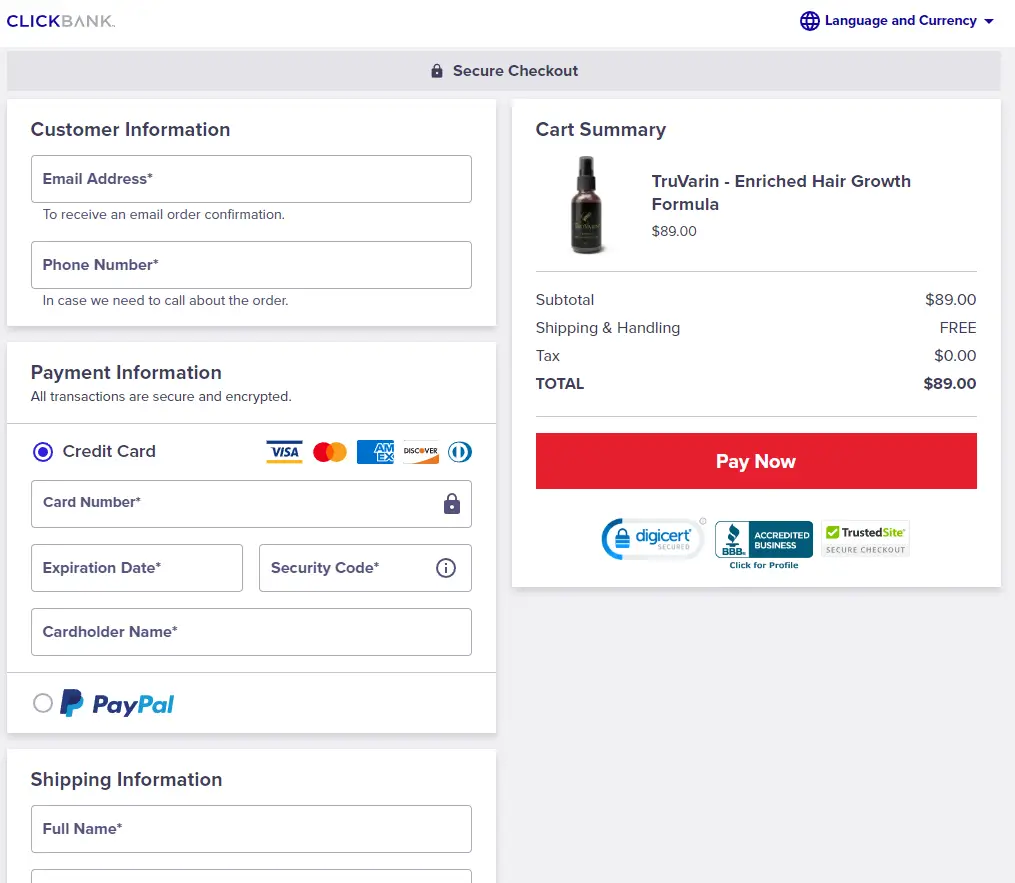This screenshot has width=1015, height=883.
Task: Choose PayPal as payment method
Action: point(117,703)
